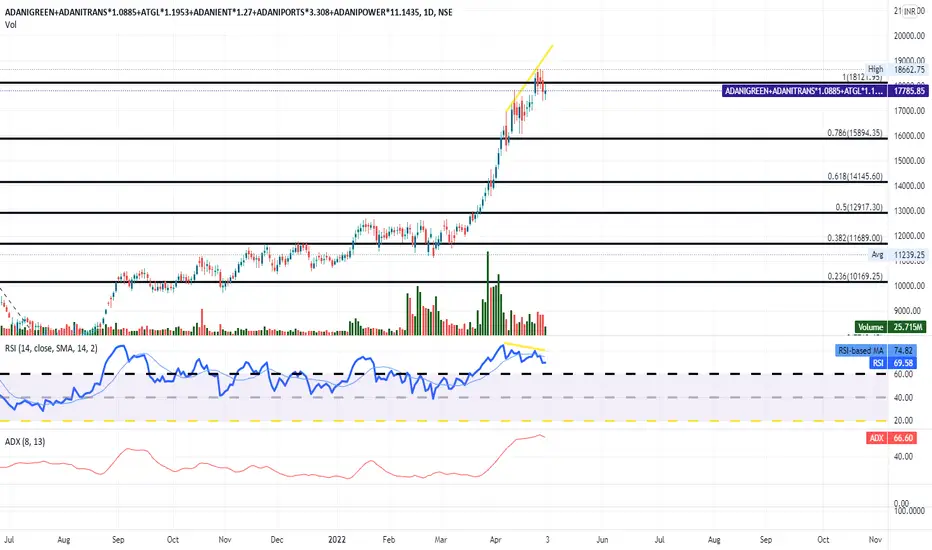Screen dimensions: 932x550
Task: Click the blue ADANIGREEN symbol tag on price axis
Action: pyautogui.click(x=804, y=91)
